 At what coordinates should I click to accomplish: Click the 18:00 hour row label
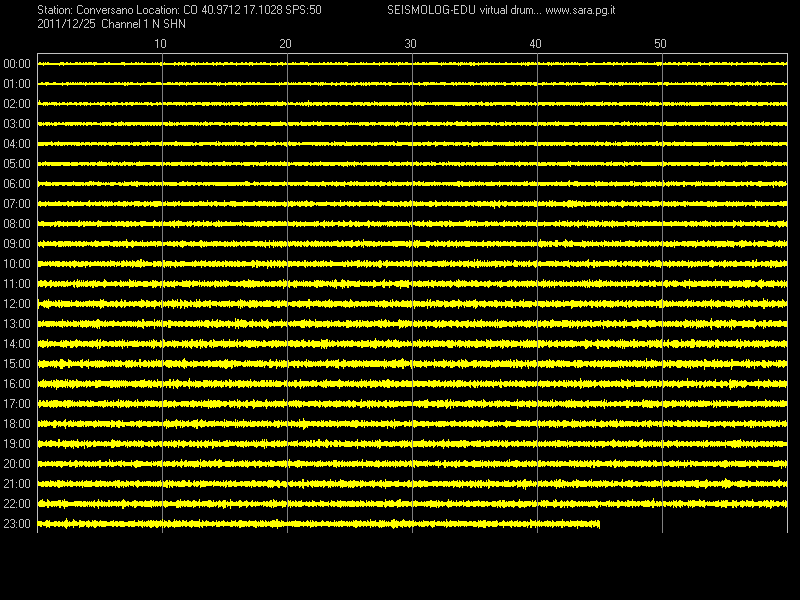(x=17, y=423)
